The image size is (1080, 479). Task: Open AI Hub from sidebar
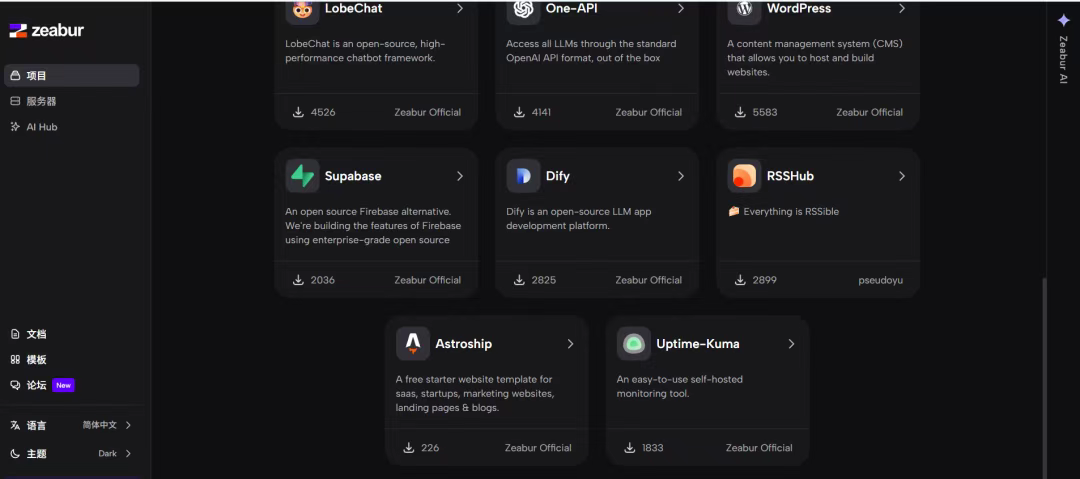click(x=70, y=127)
